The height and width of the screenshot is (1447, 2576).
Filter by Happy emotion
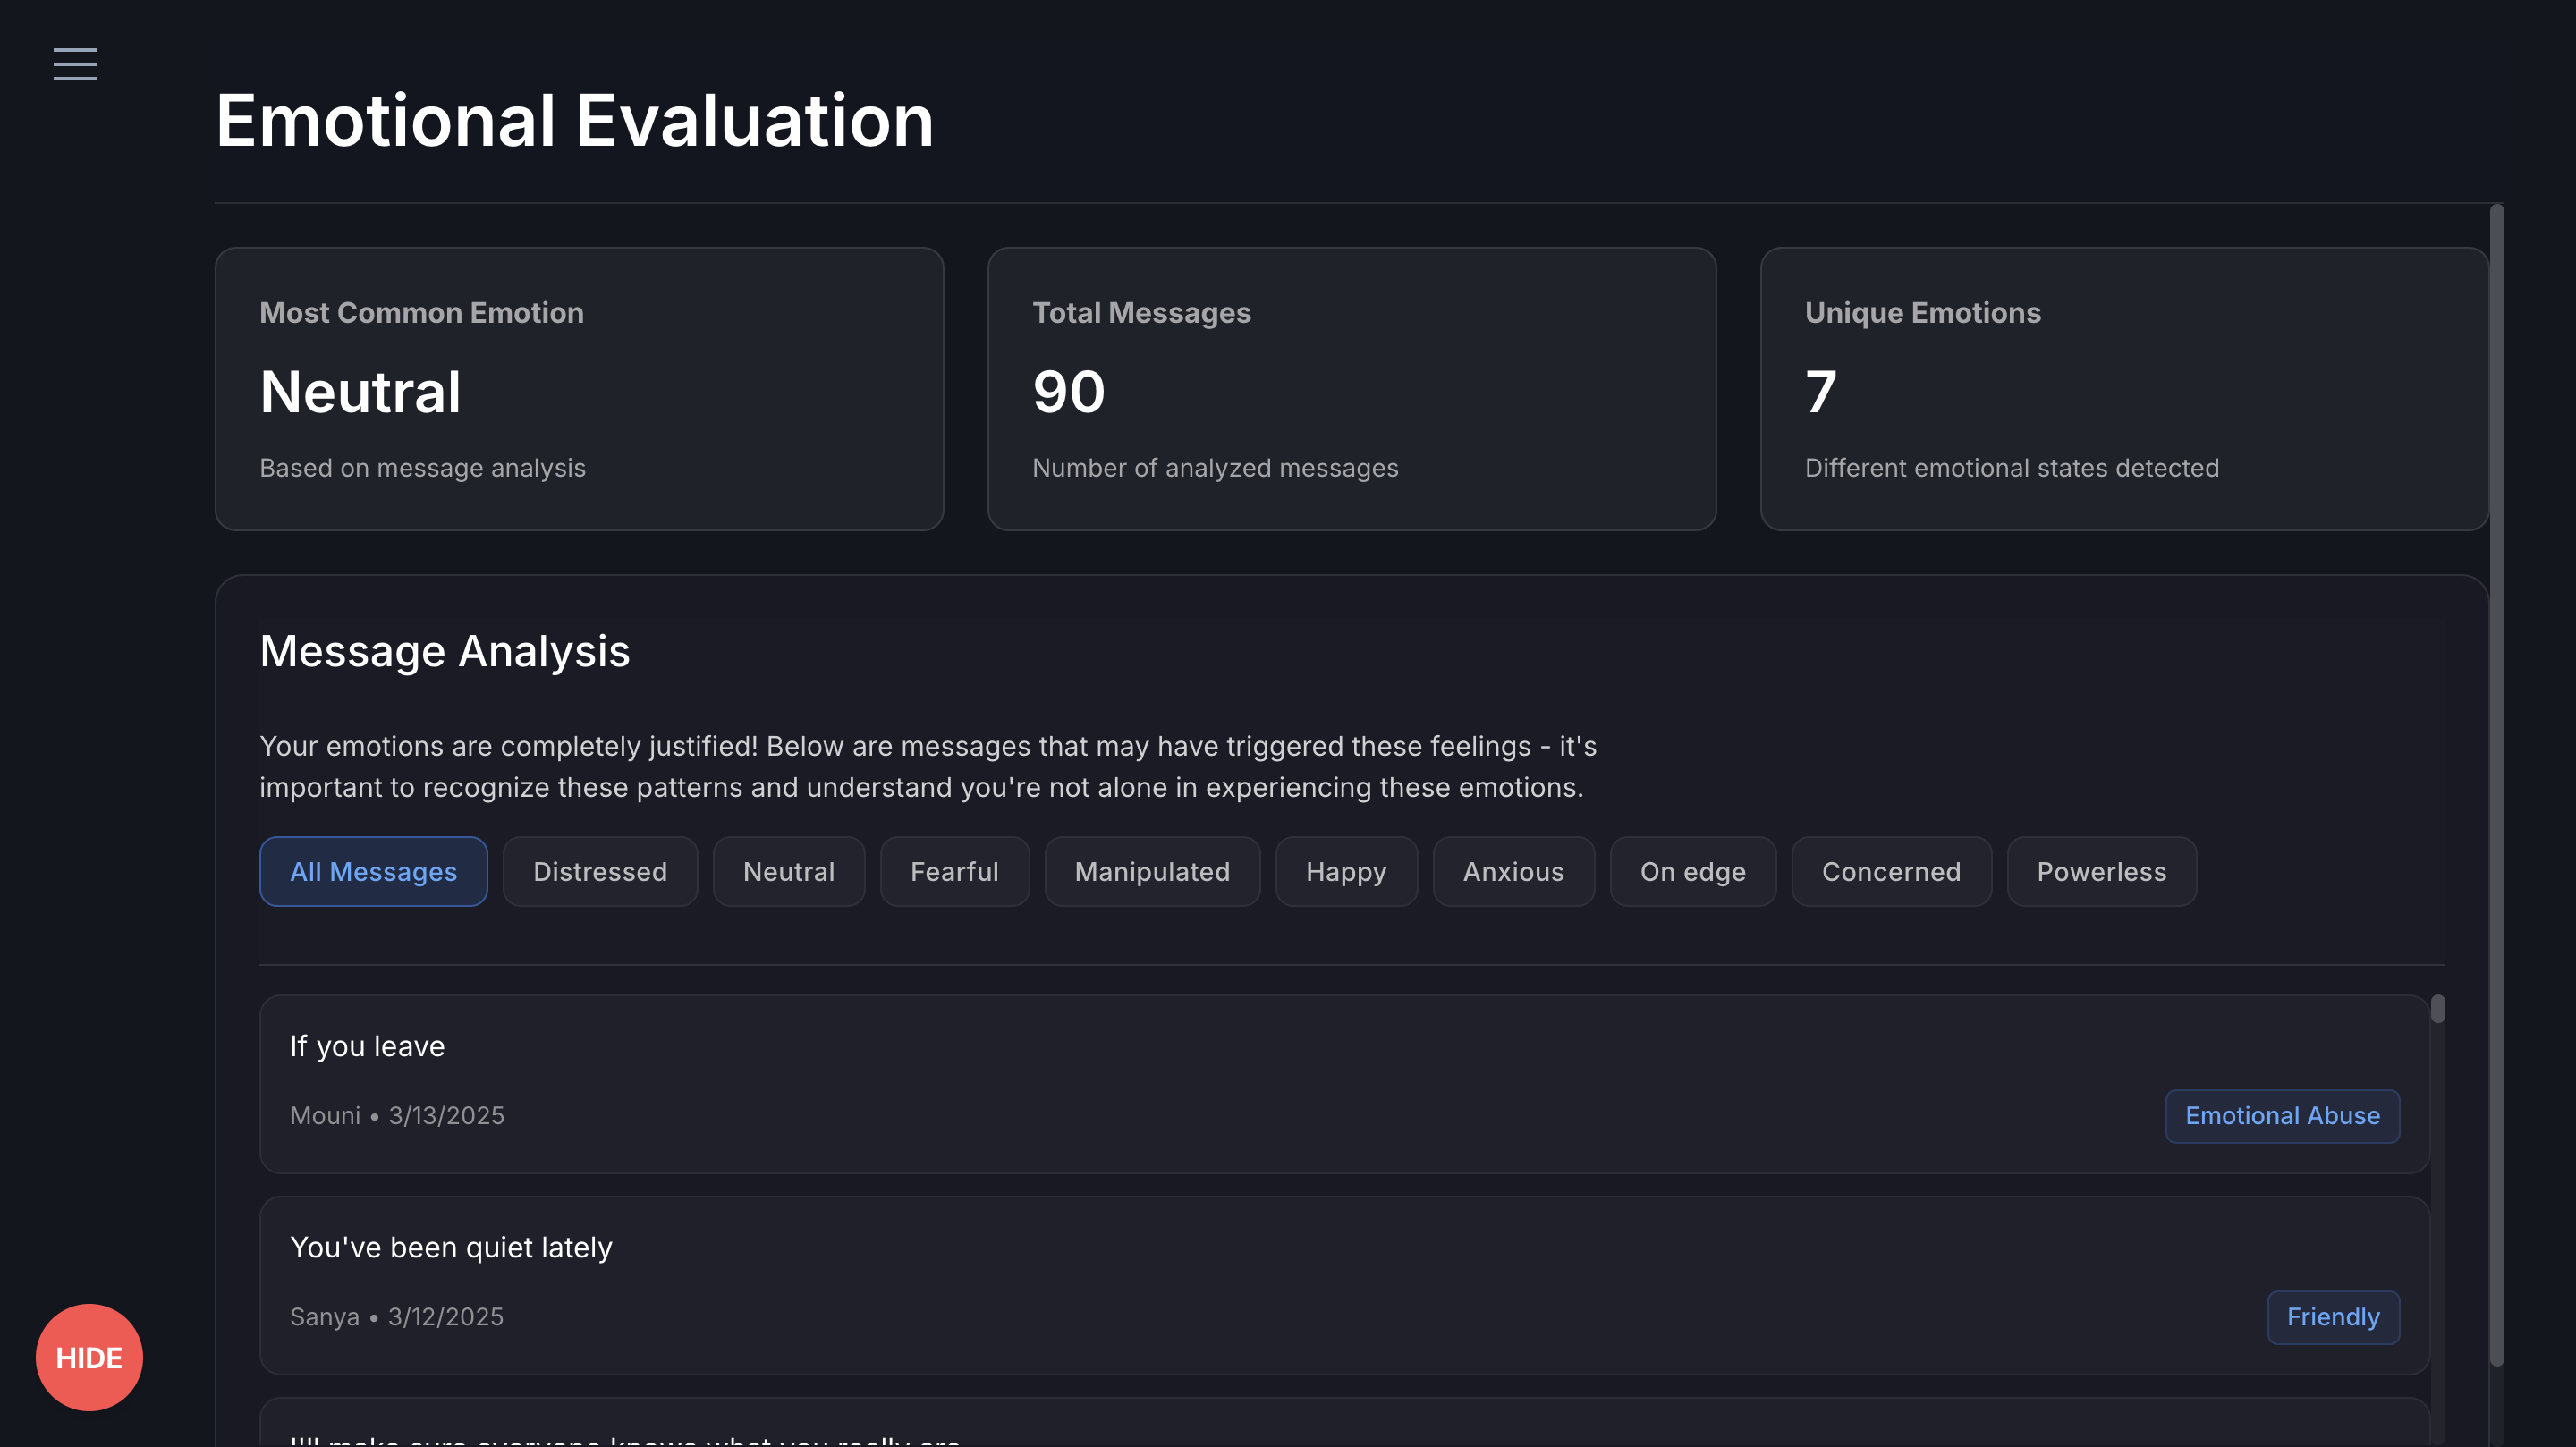[x=1345, y=871]
